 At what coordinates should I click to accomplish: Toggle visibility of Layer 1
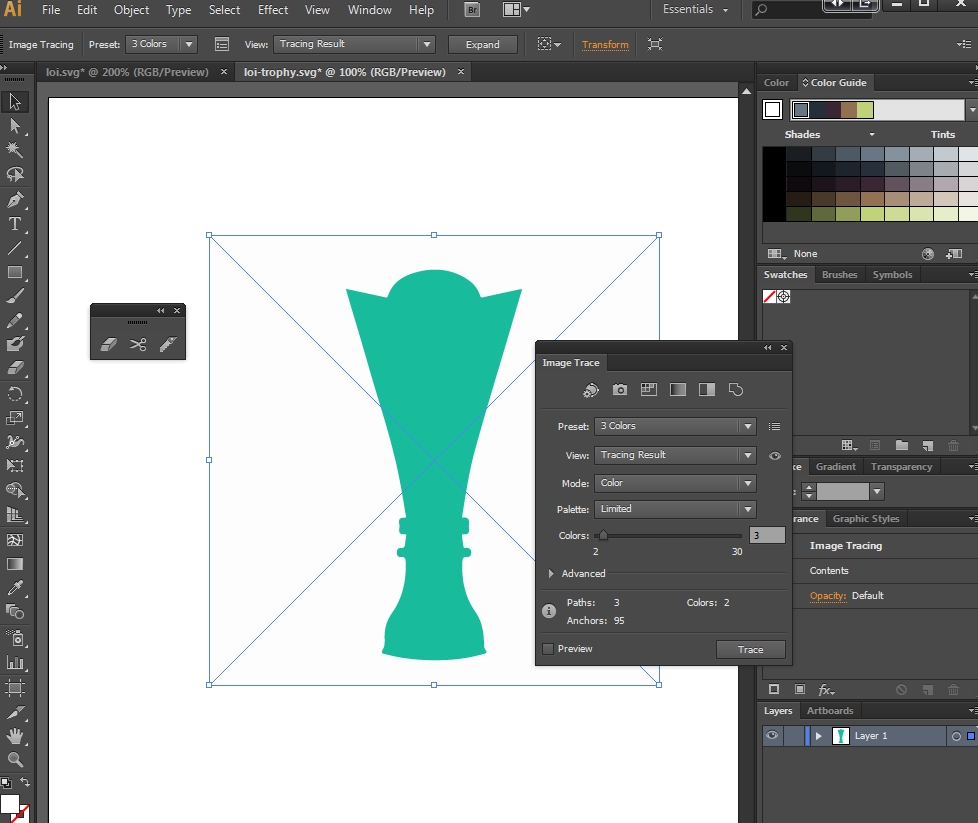click(x=772, y=736)
